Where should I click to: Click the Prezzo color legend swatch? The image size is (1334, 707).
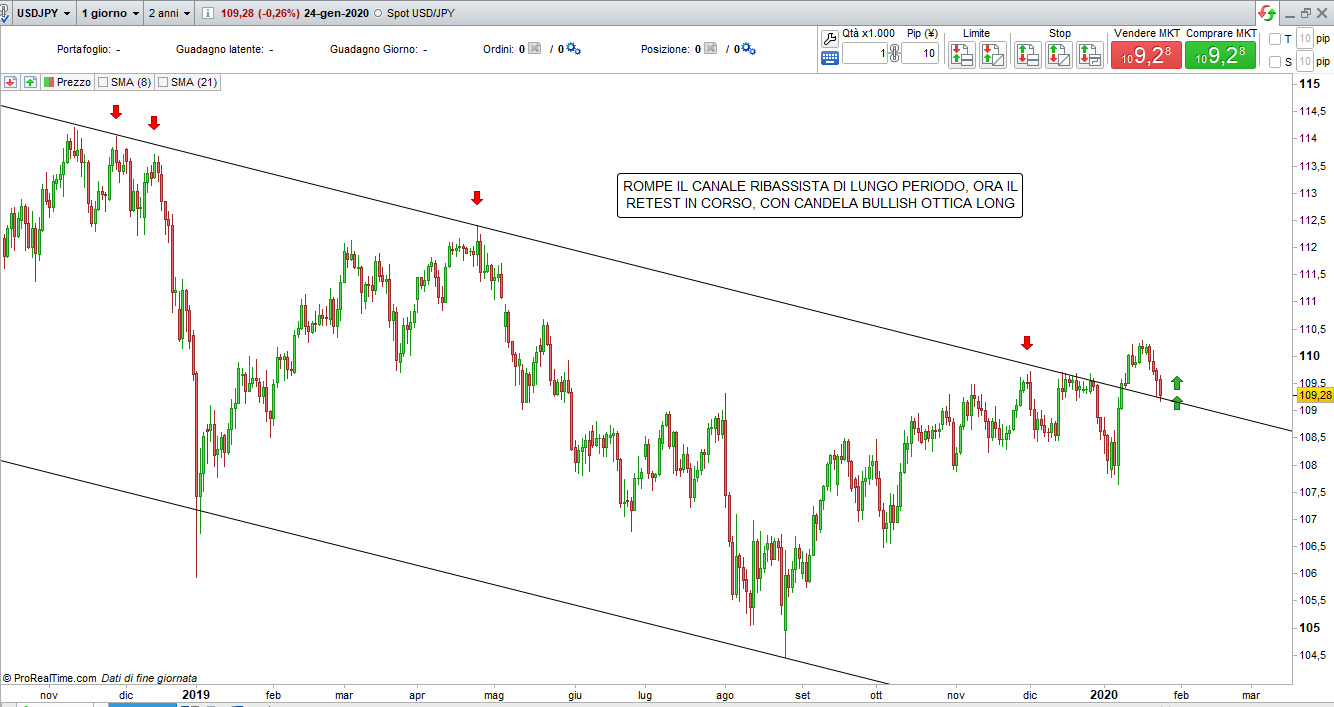tap(49, 82)
